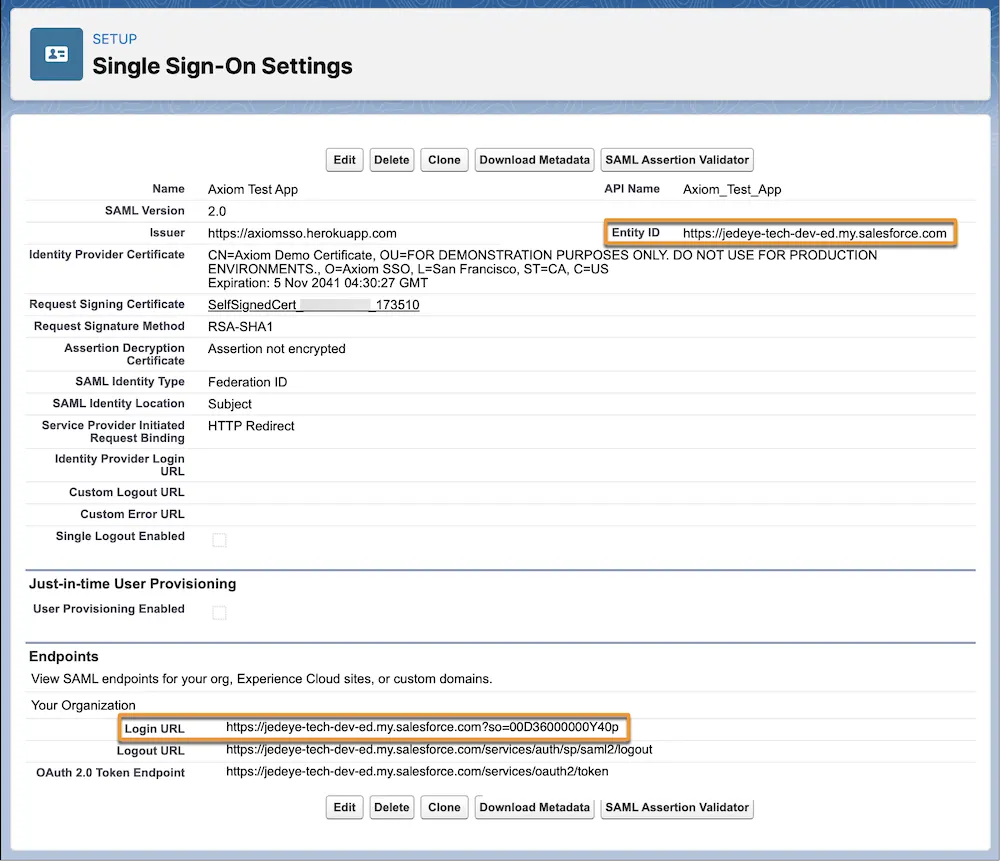Open the bottom SAML Assertion Validator

pyautogui.click(x=677, y=807)
